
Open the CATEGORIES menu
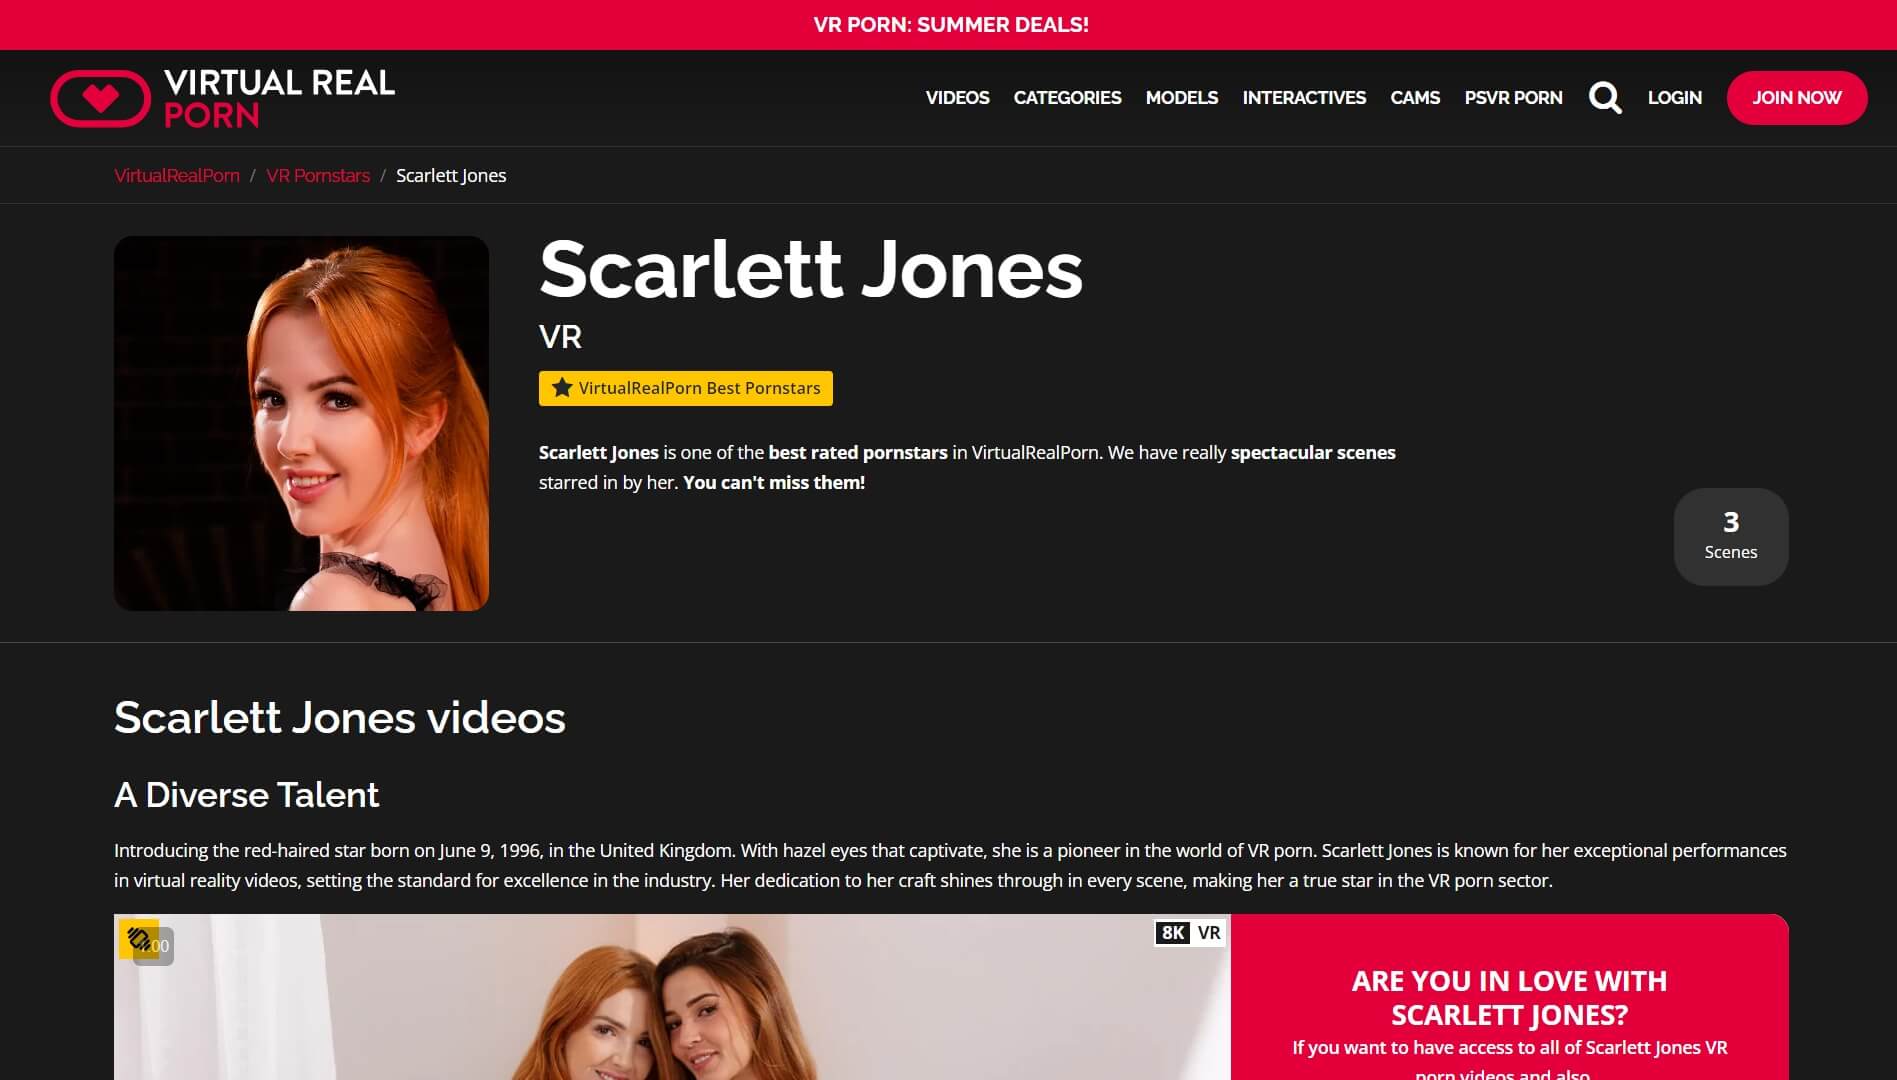1067,98
